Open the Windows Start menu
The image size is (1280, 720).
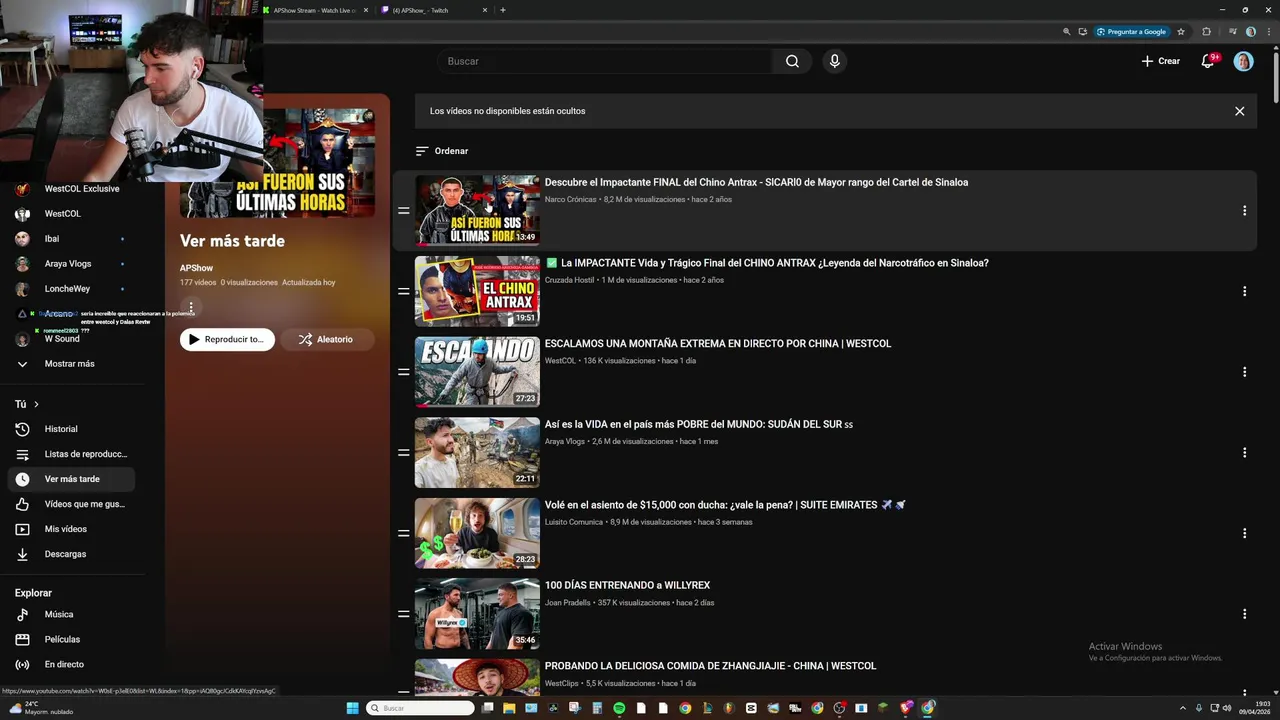[352, 708]
